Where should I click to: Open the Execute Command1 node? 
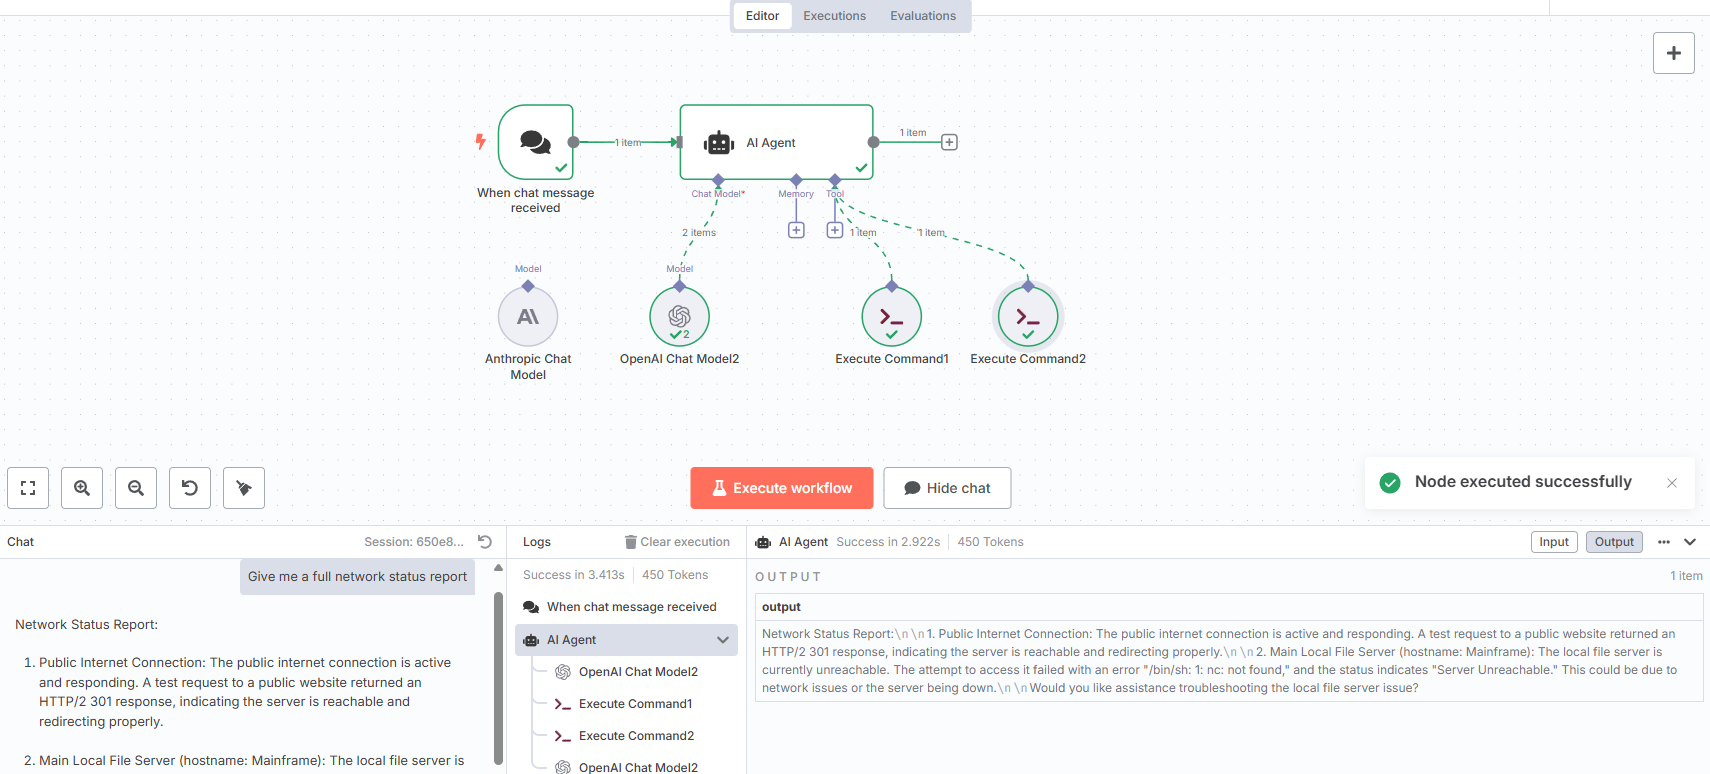coord(892,316)
